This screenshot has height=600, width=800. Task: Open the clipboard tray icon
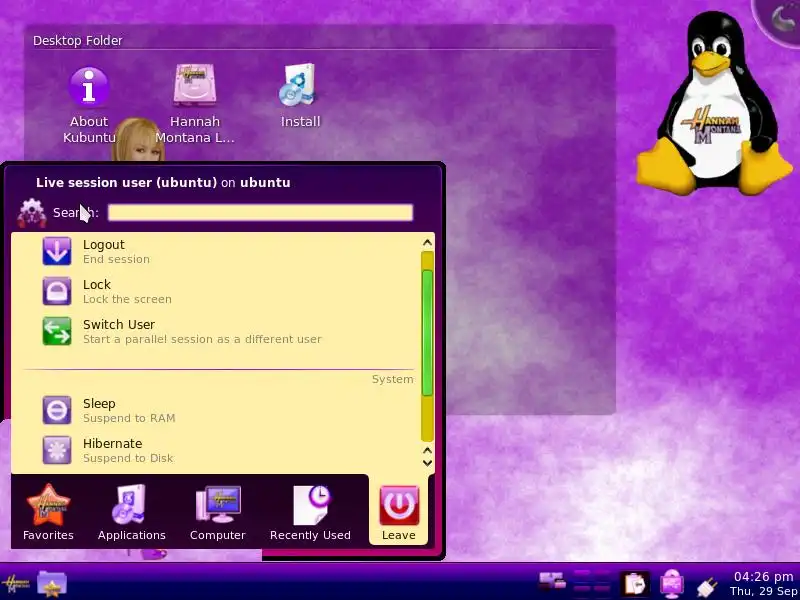coord(634,584)
